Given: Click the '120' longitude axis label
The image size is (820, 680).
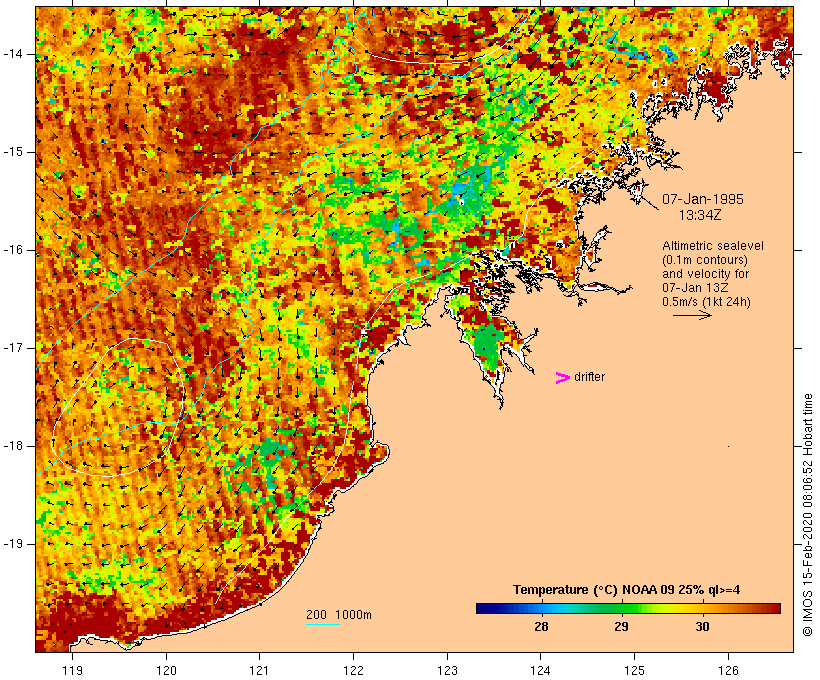Looking at the screenshot, I should [166, 670].
